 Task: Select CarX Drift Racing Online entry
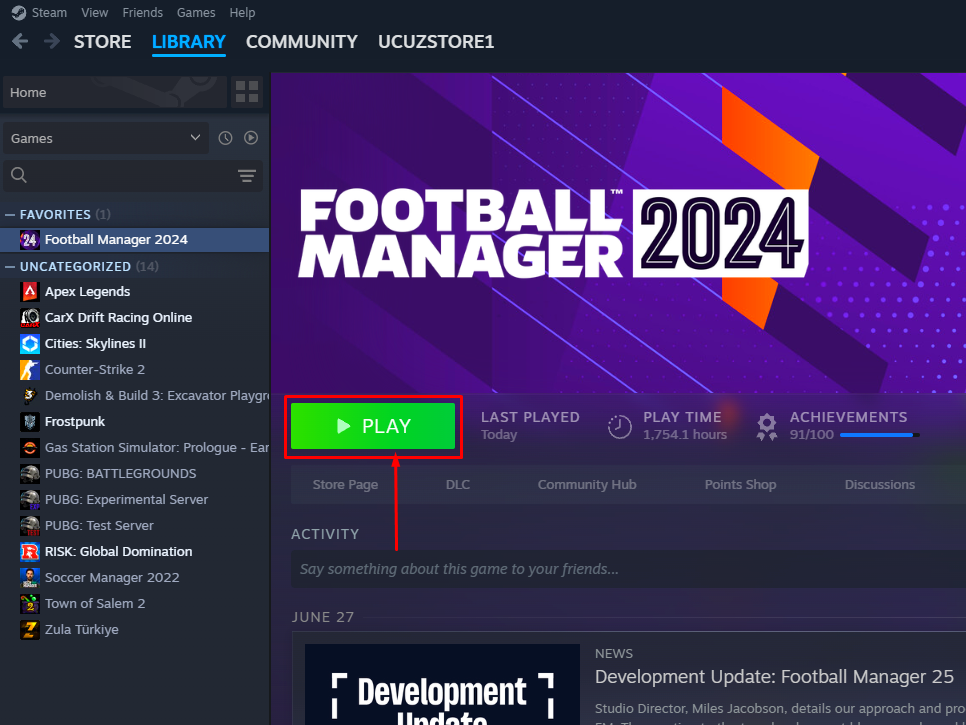[x=135, y=318]
